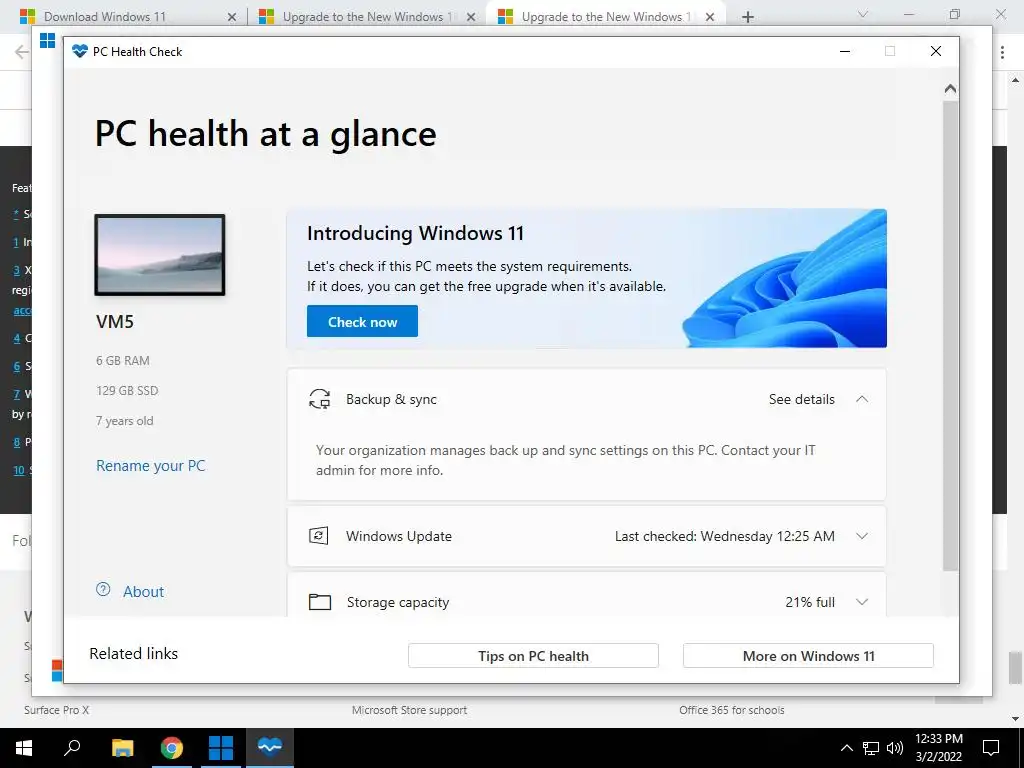The image size is (1024, 768).
Task: Click the Surface Pro X link on the webpage
Action: tap(56, 710)
